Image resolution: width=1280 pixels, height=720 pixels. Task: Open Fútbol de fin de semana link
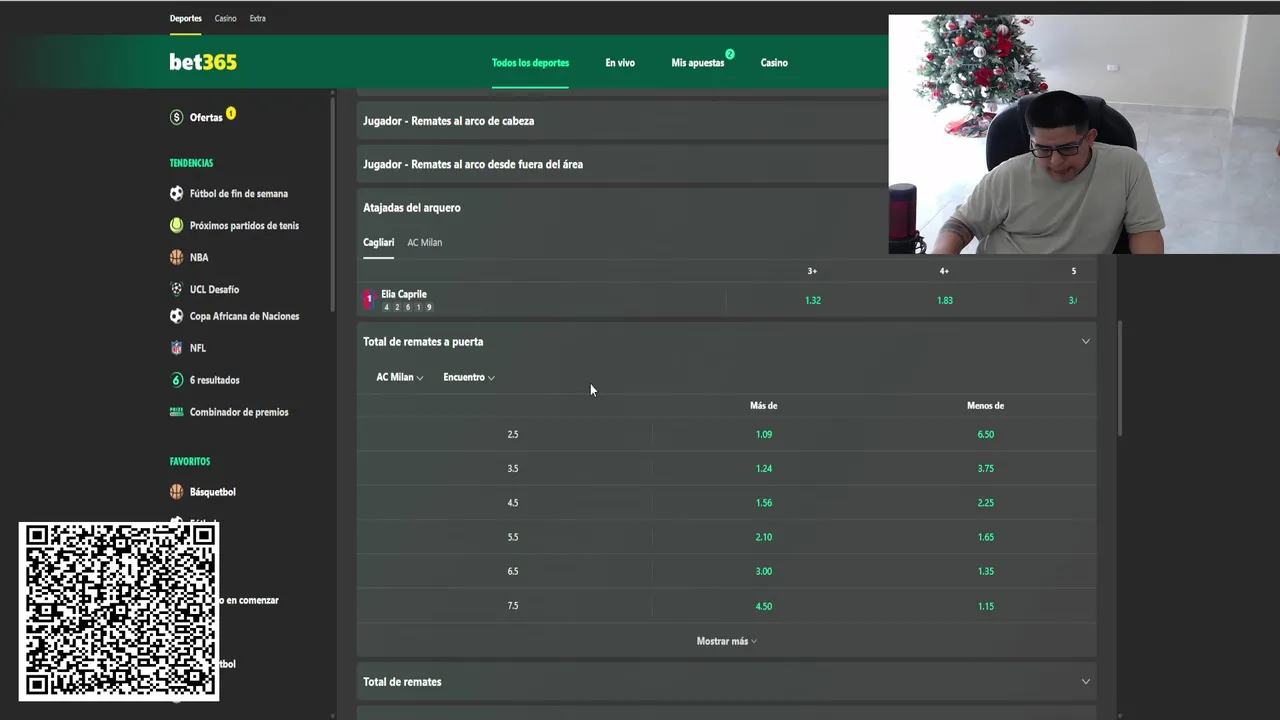click(239, 194)
